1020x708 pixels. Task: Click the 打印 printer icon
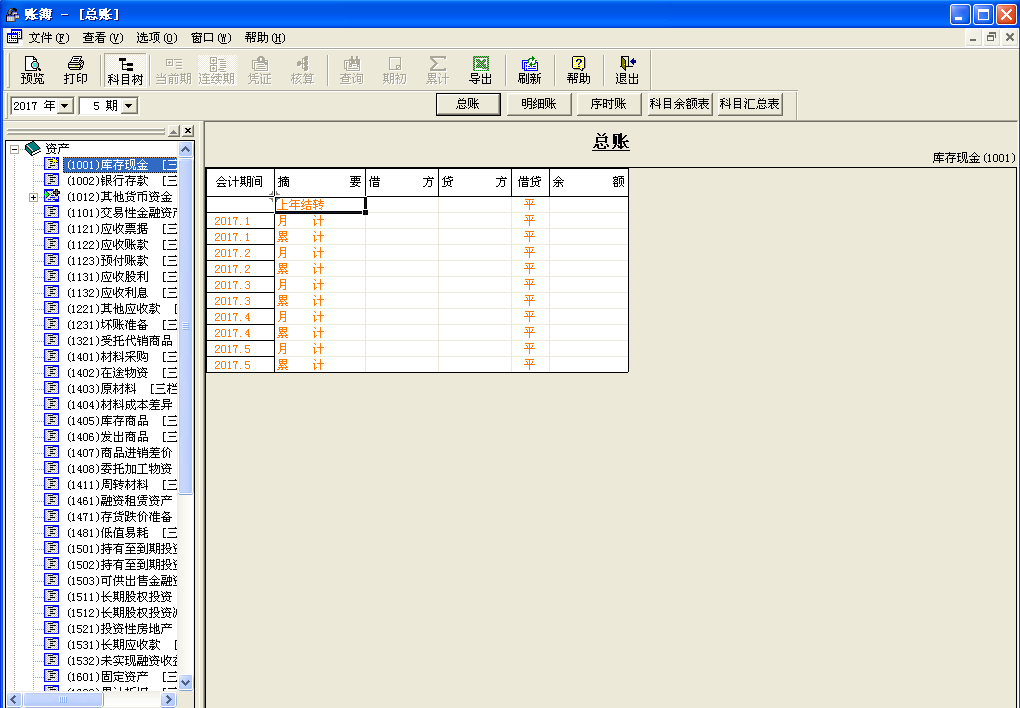75,70
